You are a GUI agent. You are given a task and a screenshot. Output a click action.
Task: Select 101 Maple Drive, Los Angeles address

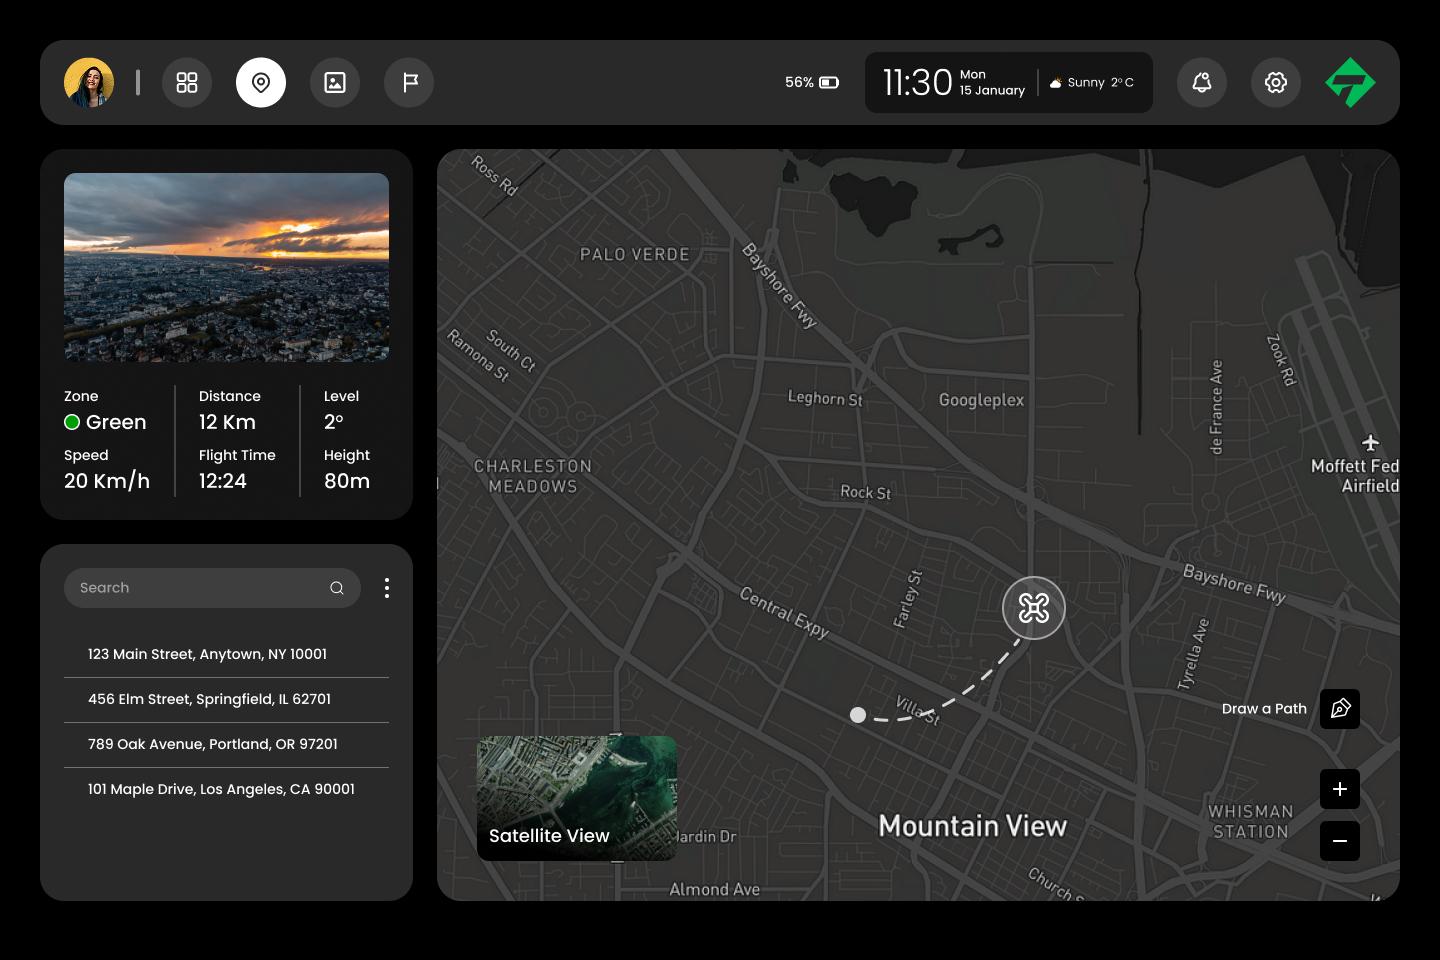pos(226,789)
